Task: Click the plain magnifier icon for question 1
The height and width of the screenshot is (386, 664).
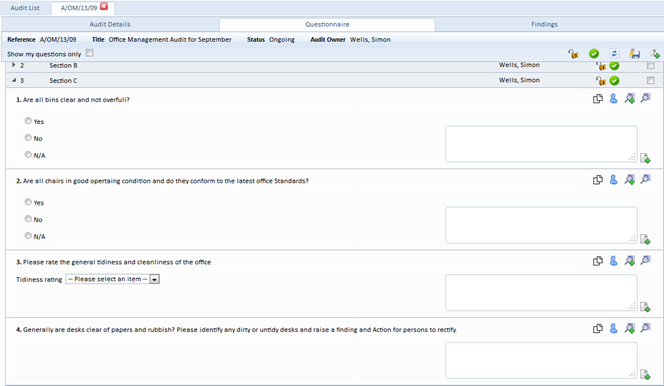Action: click(645, 98)
